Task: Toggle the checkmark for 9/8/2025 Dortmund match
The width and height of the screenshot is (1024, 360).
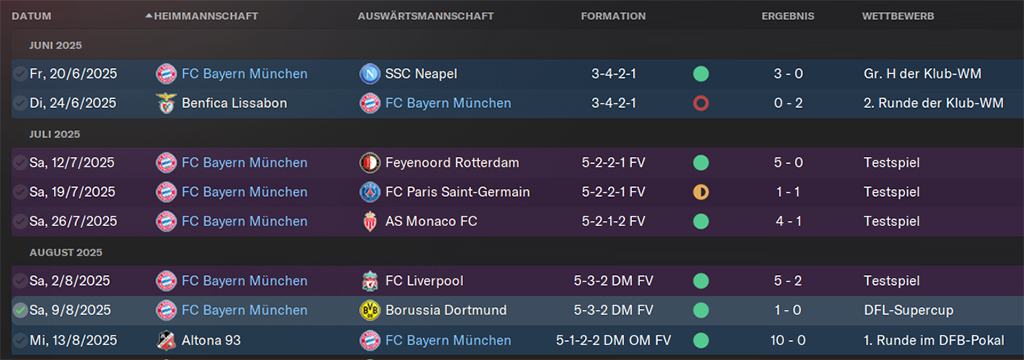Action: coord(20,310)
